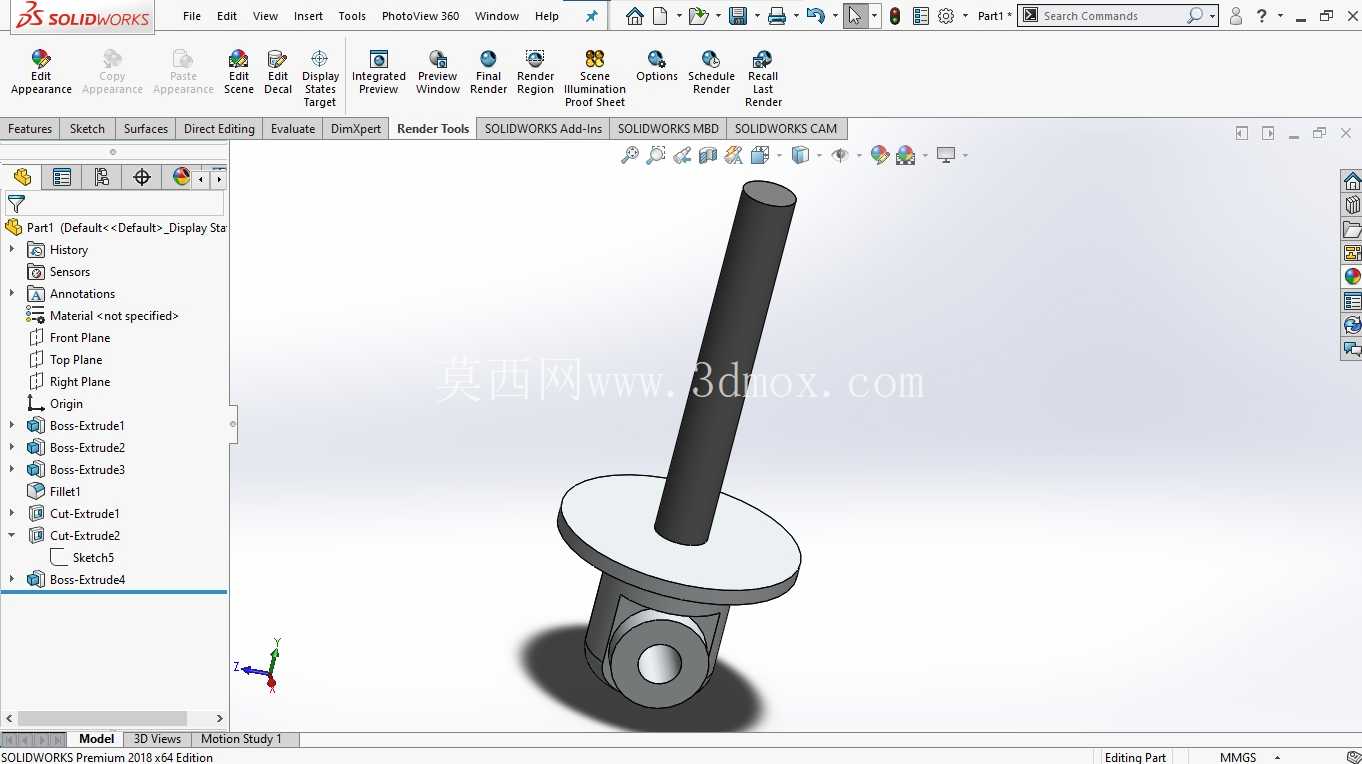Open the Display Style cube icon
The width and height of the screenshot is (1362, 764).
[800, 155]
